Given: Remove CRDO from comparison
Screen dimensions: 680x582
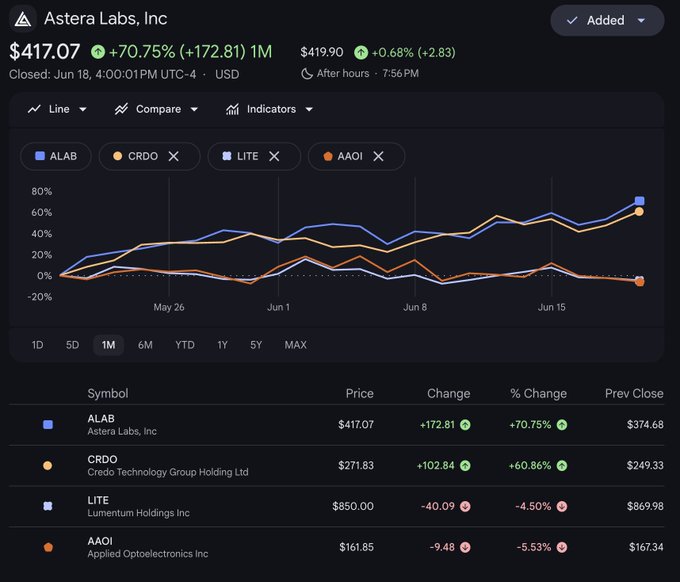Looking at the screenshot, I should click(173, 156).
